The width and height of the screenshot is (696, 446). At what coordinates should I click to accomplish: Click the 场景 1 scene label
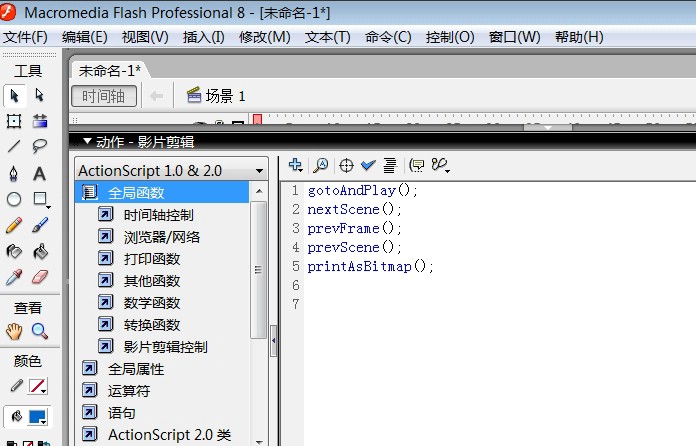pyautogui.click(x=217, y=96)
